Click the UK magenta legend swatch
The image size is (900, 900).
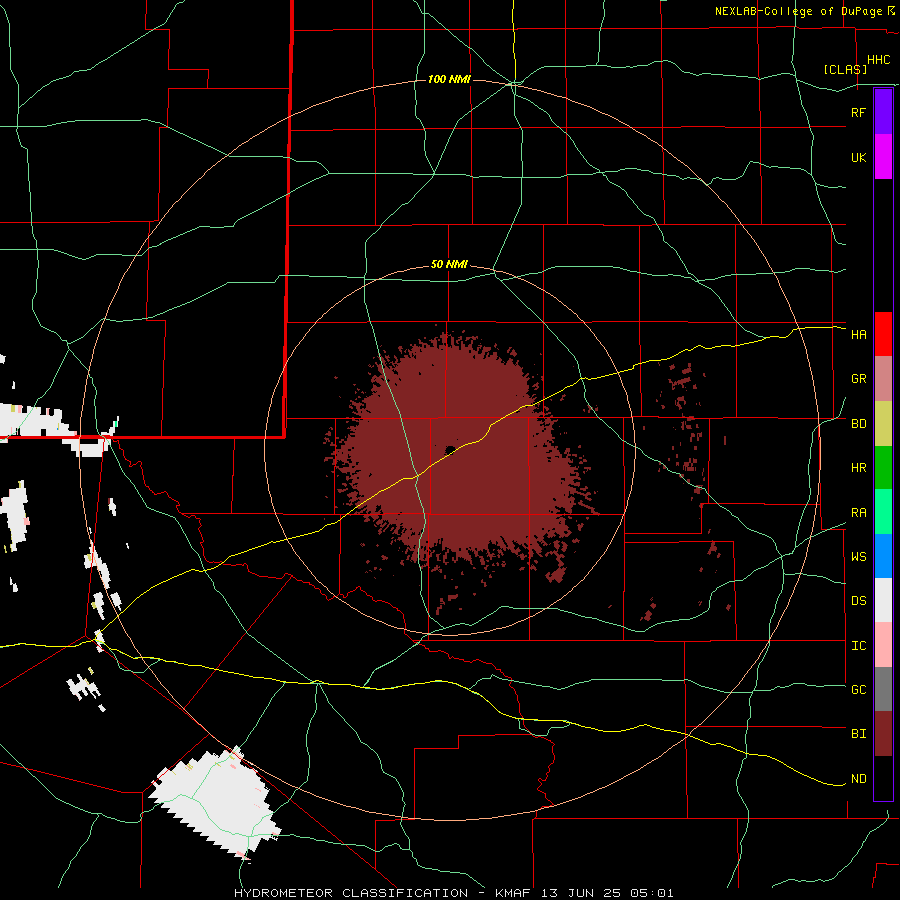coord(883,157)
